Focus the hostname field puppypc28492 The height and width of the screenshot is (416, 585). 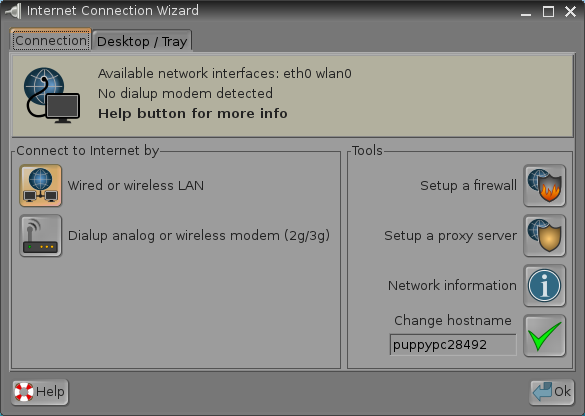(x=453, y=345)
